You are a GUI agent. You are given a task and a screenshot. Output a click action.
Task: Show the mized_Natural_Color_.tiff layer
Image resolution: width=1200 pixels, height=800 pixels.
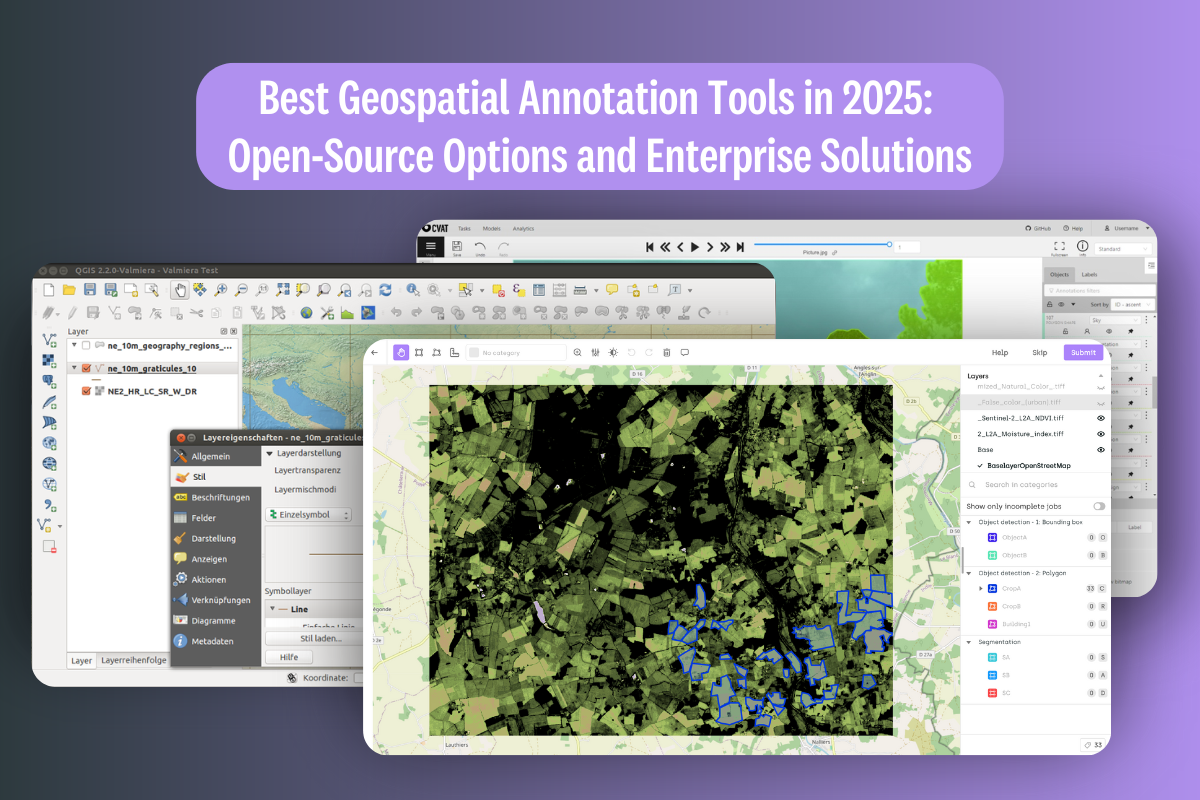pos(1100,386)
